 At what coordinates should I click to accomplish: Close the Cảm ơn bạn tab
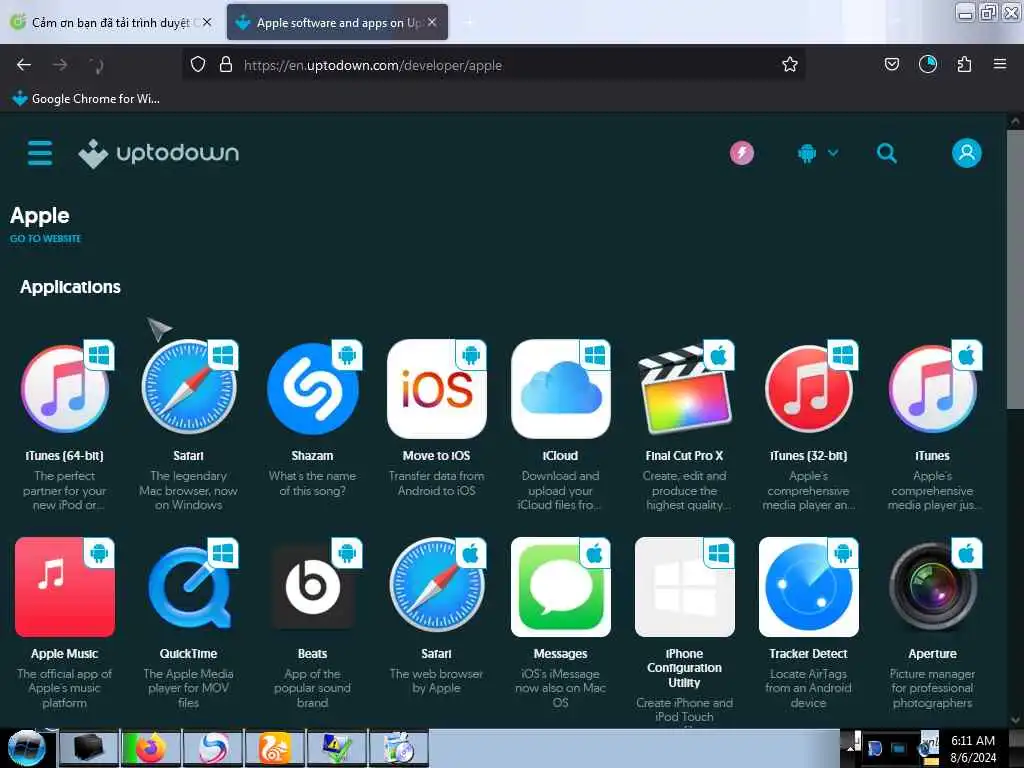click(x=206, y=22)
